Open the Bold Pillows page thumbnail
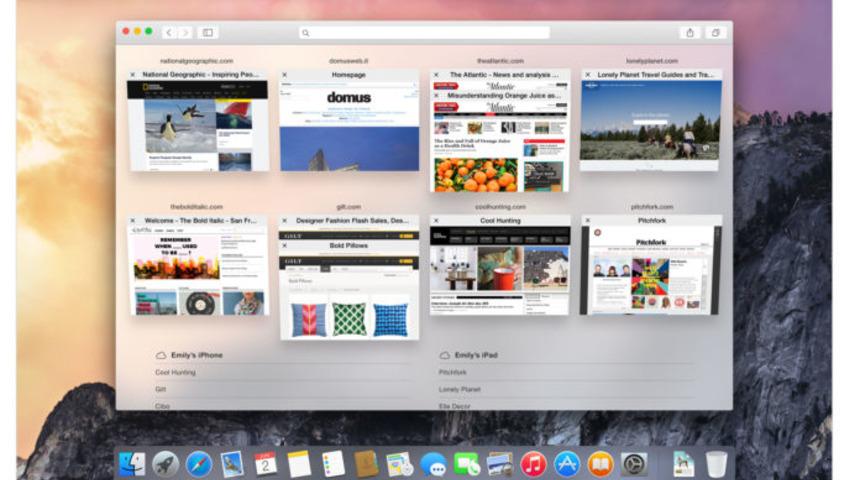 click(349, 296)
